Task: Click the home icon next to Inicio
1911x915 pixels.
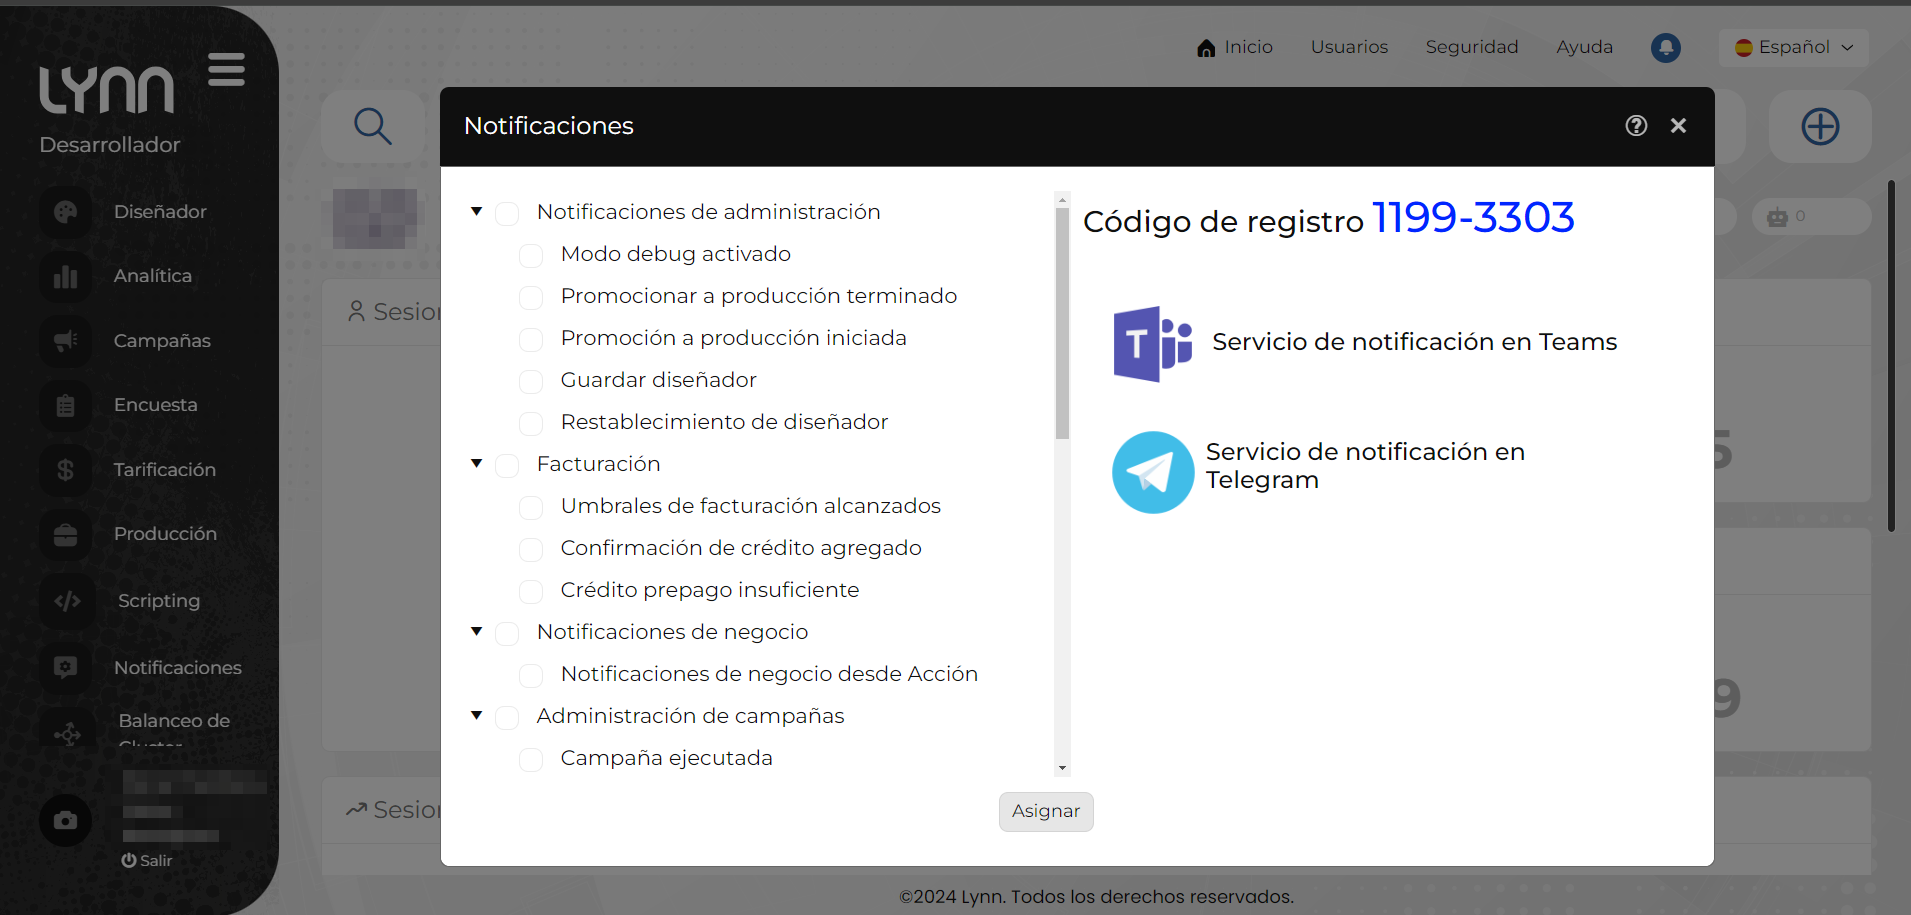Action: [x=1206, y=48]
